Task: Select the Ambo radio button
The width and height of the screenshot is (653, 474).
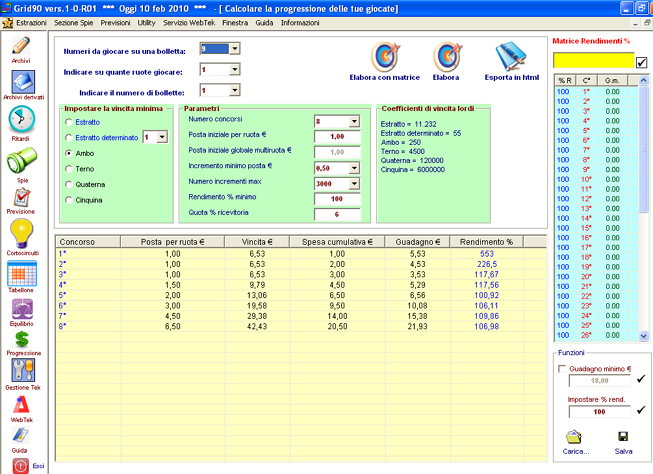Action: point(69,153)
